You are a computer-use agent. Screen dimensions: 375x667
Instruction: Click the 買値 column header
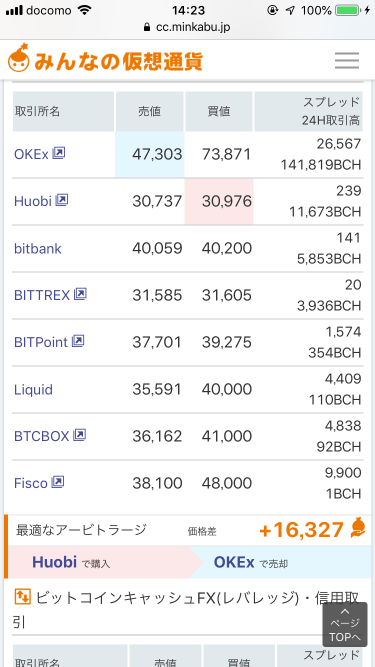(x=219, y=111)
